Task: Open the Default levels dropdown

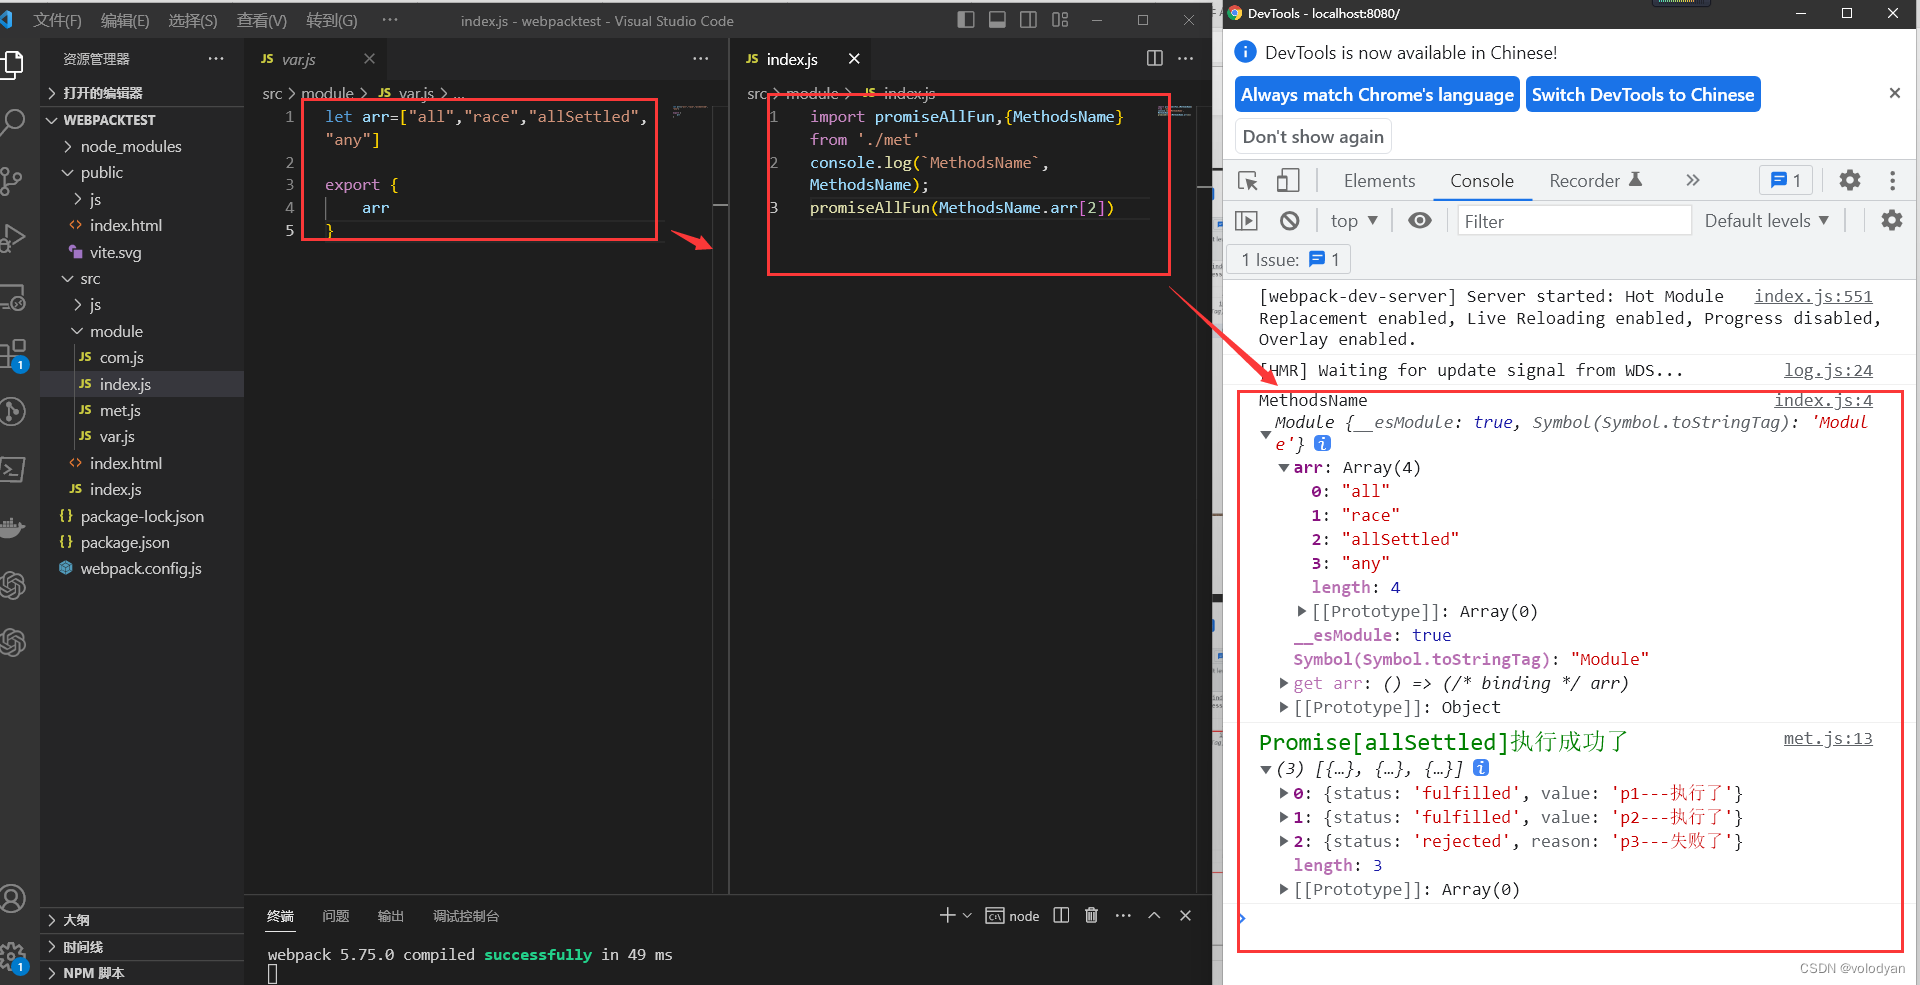Action: [x=1766, y=220]
